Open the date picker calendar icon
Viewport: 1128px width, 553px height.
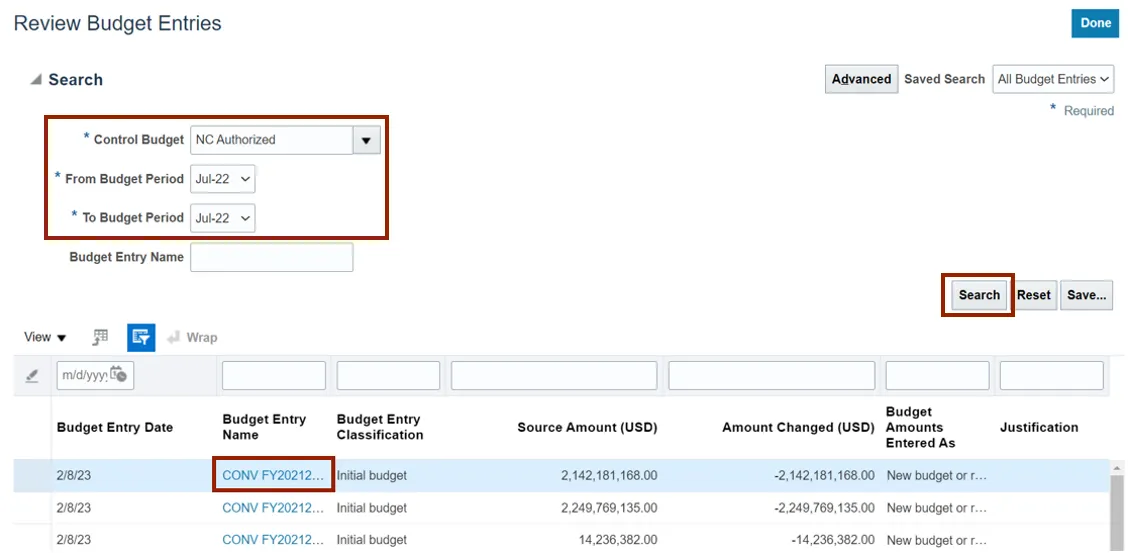119,375
